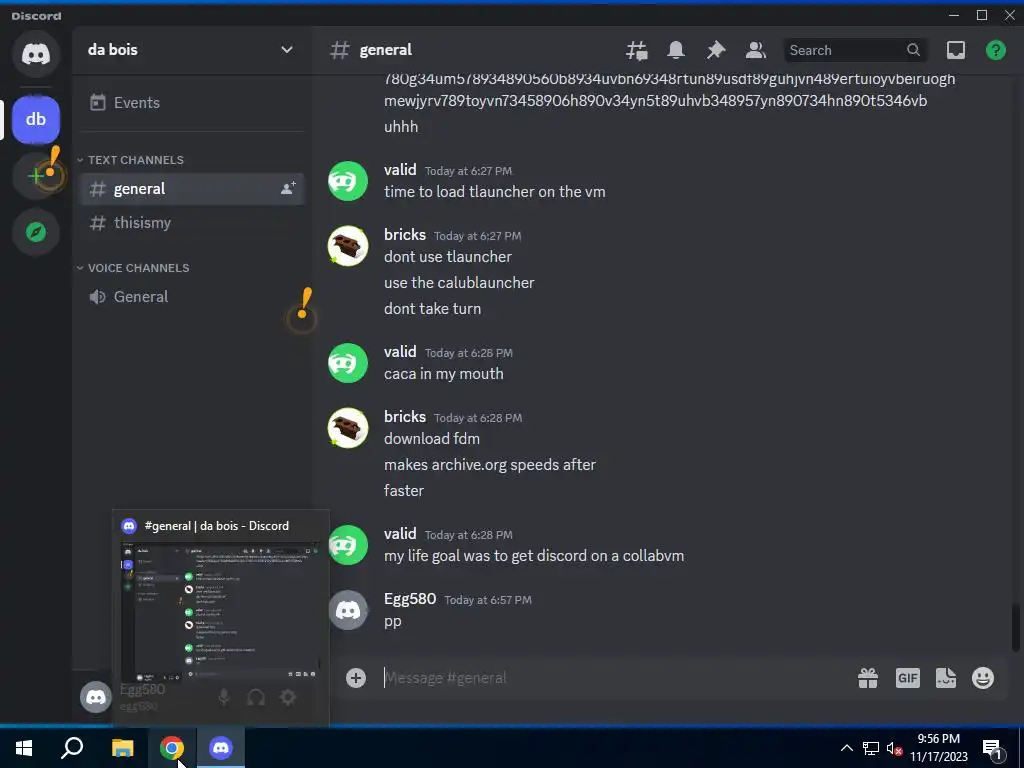Open the sticker picker icon
Screen dimensions: 1024x768
point(946,678)
